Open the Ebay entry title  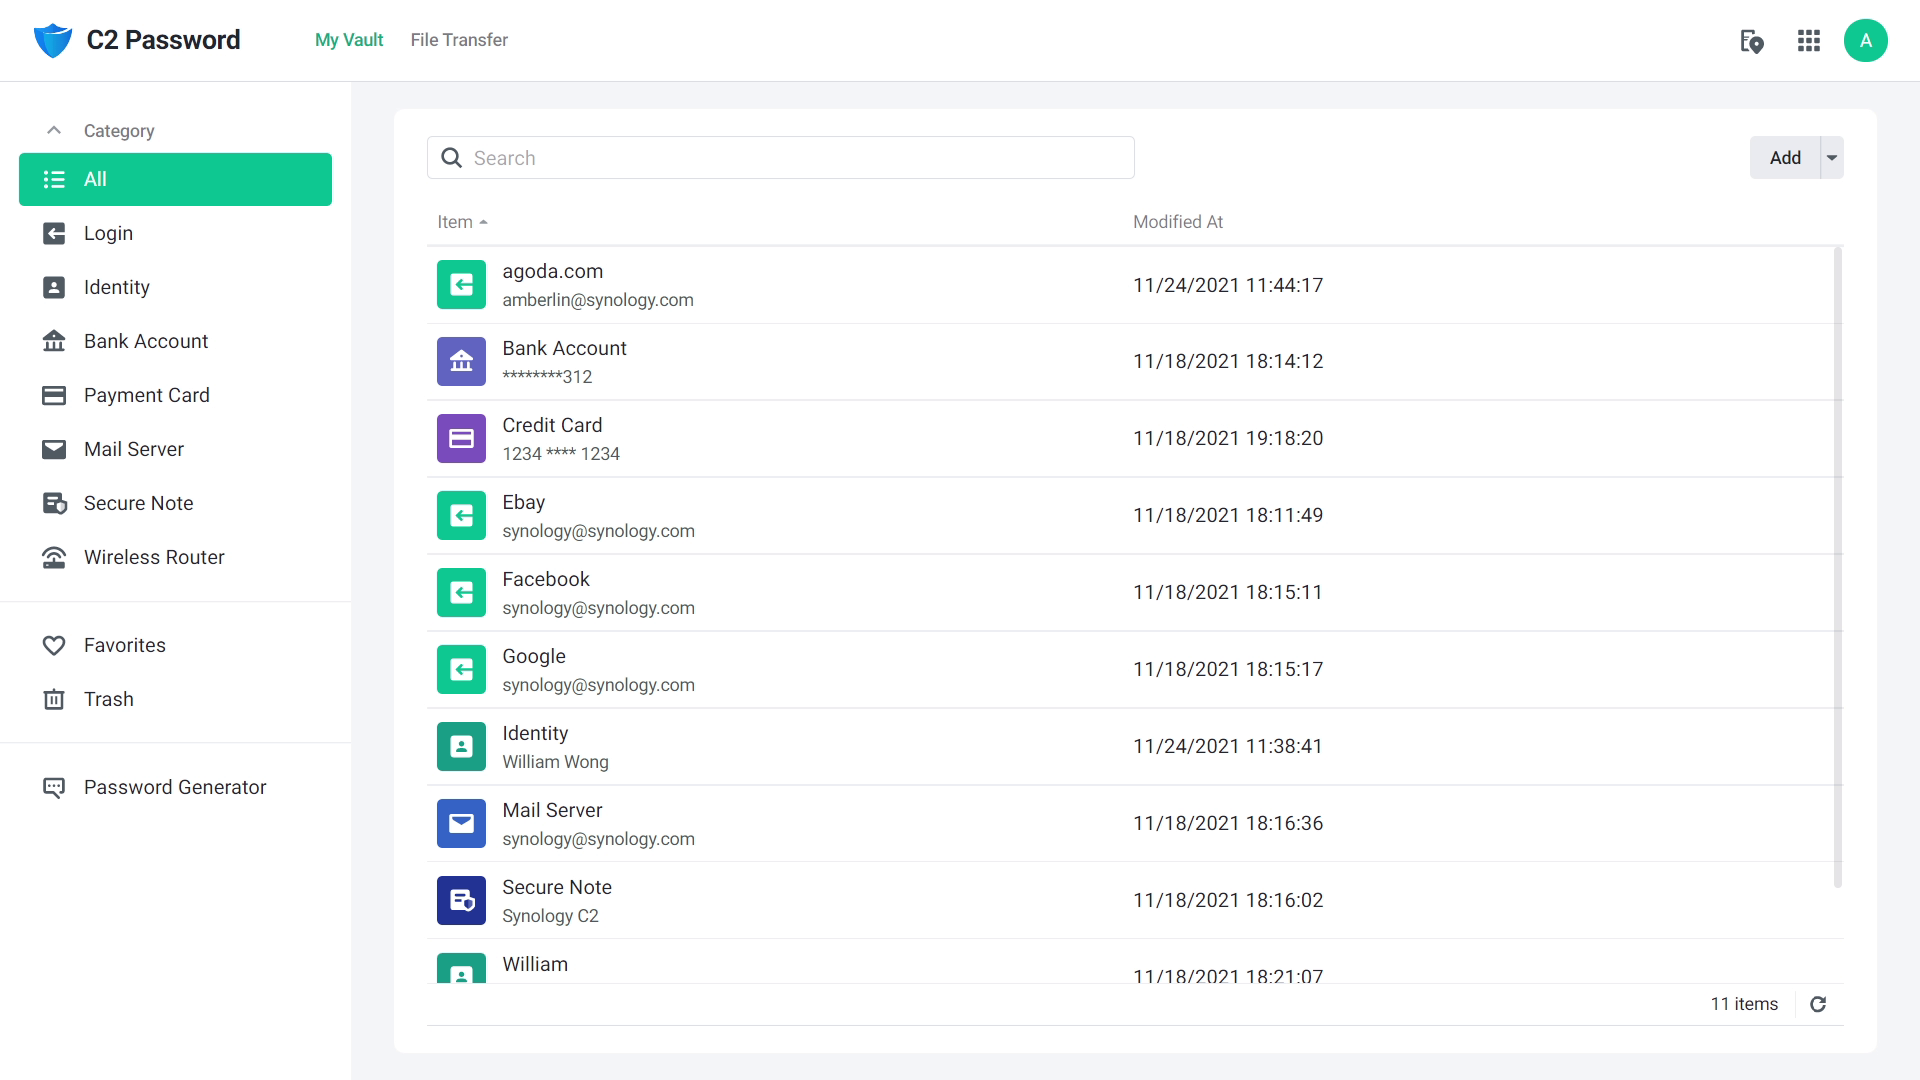coord(523,502)
